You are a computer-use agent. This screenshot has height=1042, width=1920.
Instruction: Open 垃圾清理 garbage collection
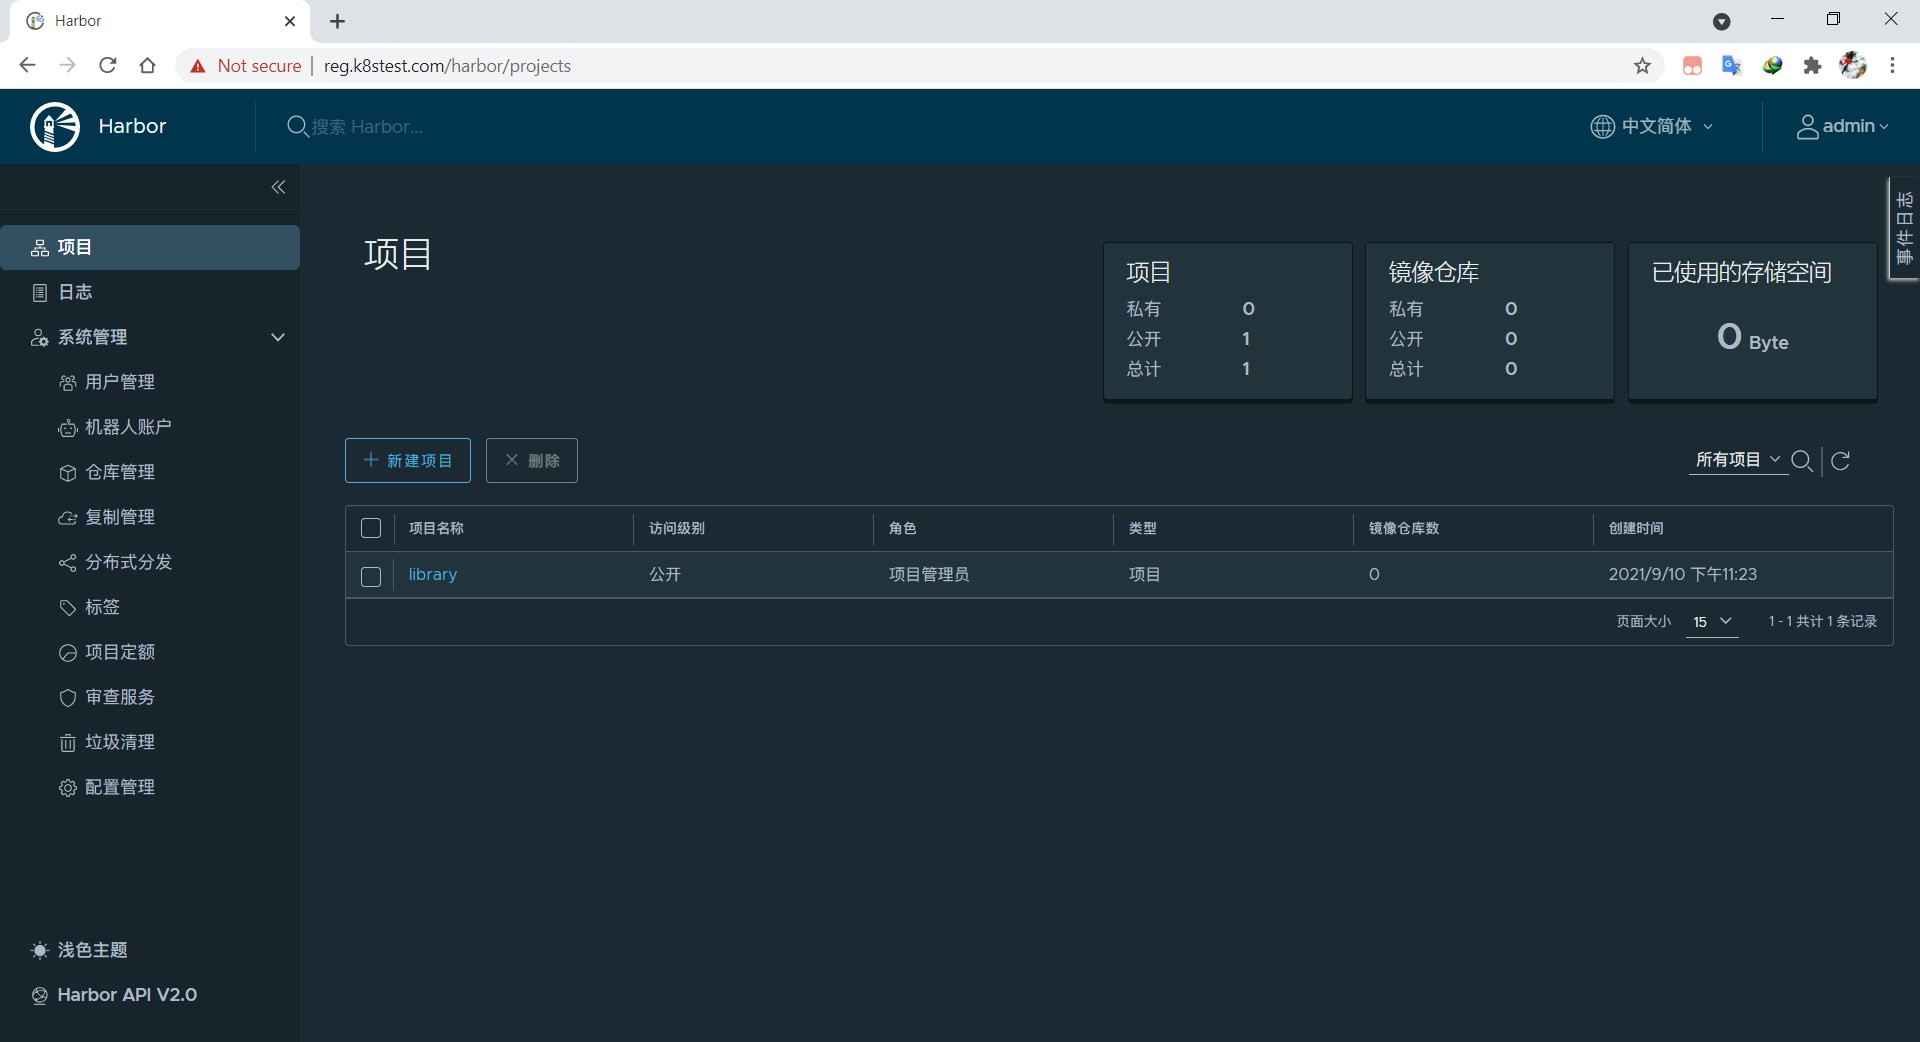(120, 742)
